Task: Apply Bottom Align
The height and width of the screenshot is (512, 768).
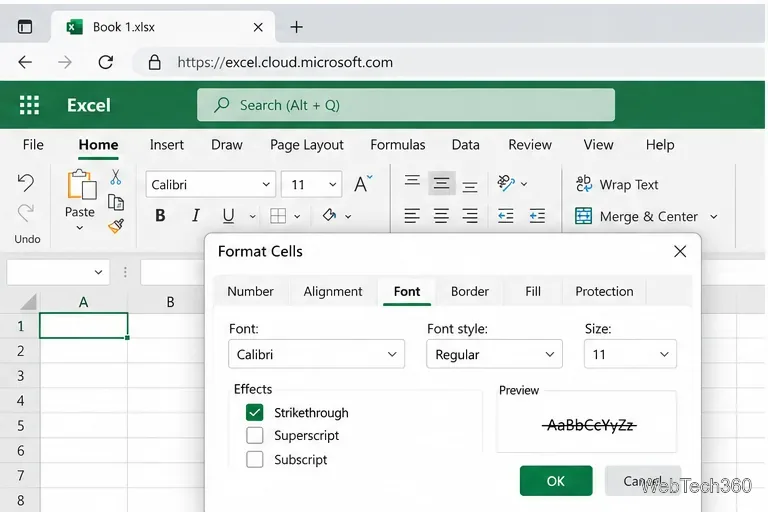Action: pyautogui.click(x=470, y=187)
